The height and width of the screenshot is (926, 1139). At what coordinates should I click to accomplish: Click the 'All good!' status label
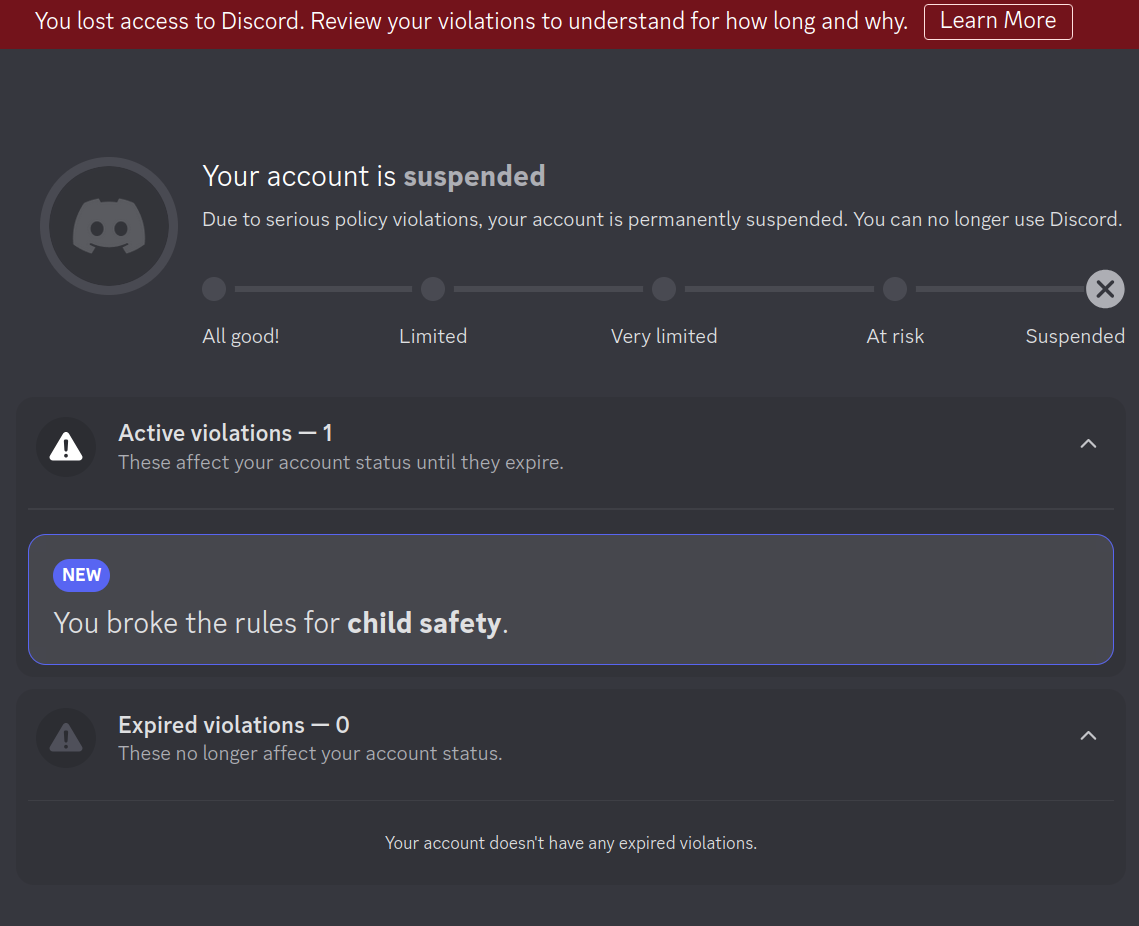240,336
